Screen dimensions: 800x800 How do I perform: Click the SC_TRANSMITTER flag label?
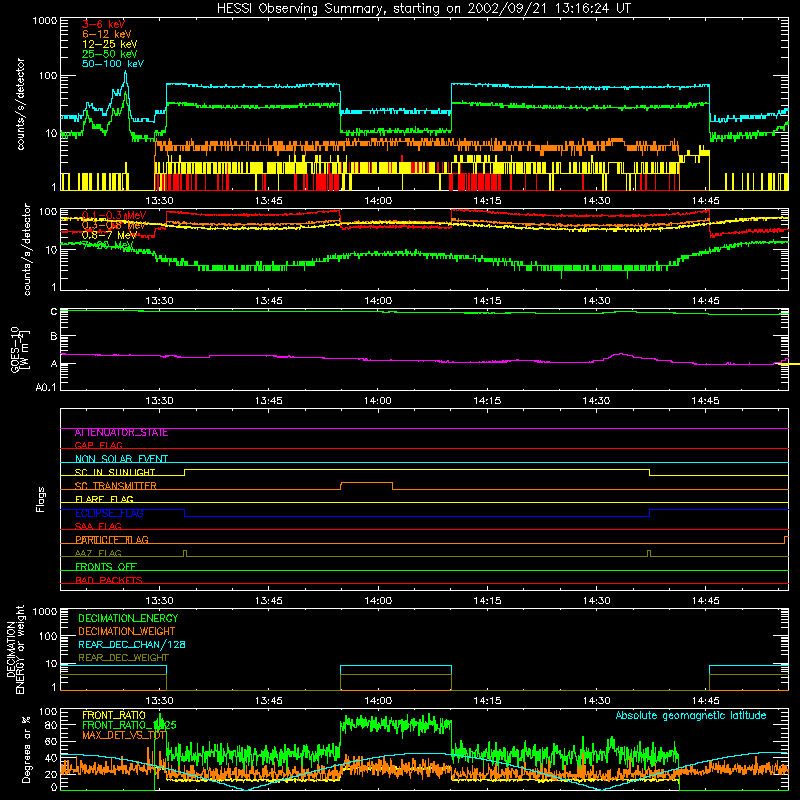point(116,486)
